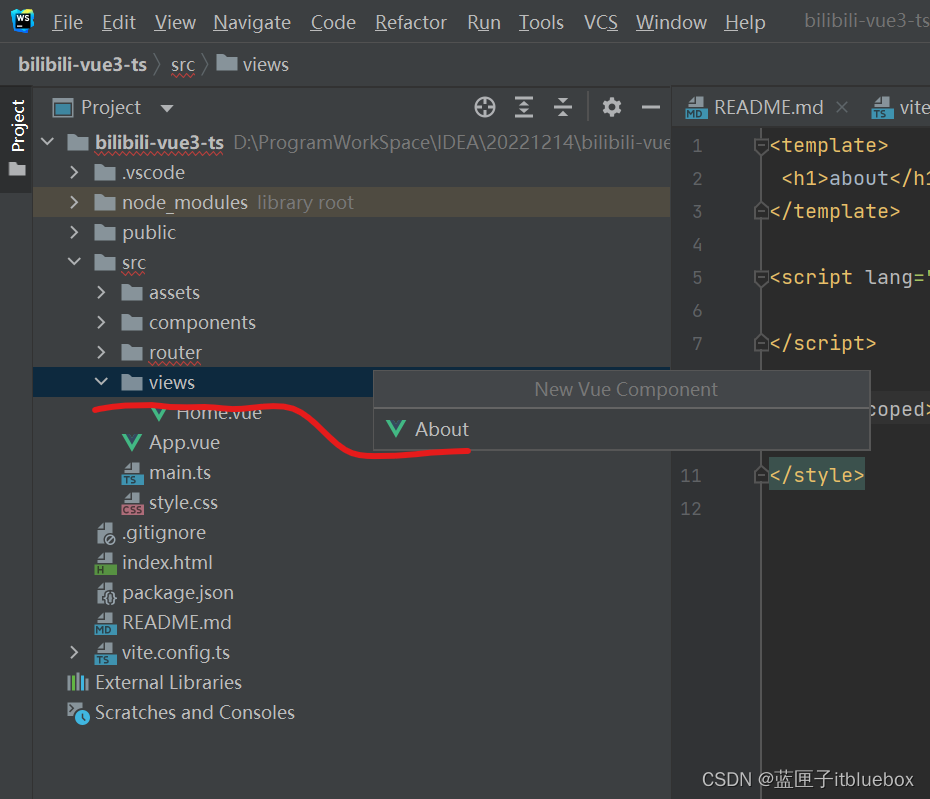The image size is (930, 799).
Task: Fold the opening template tag
Action: pos(761,145)
